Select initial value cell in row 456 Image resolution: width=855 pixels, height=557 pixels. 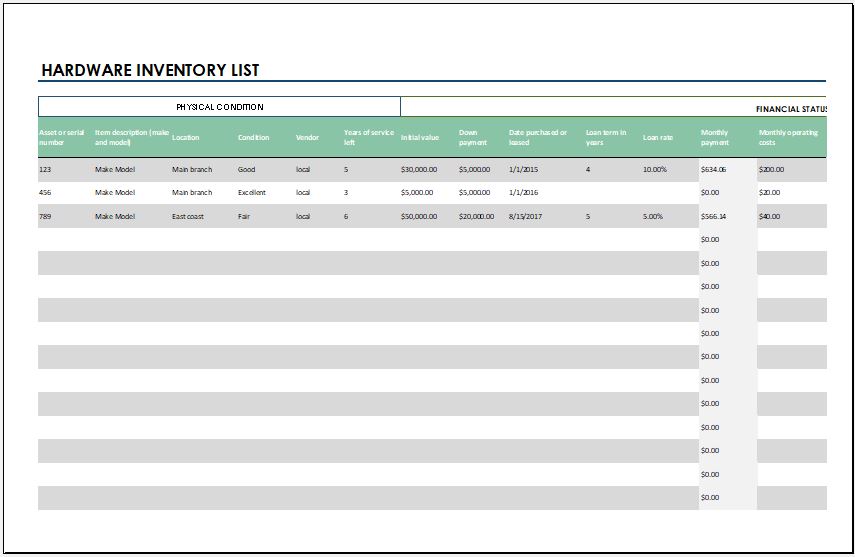(x=417, y=193)
